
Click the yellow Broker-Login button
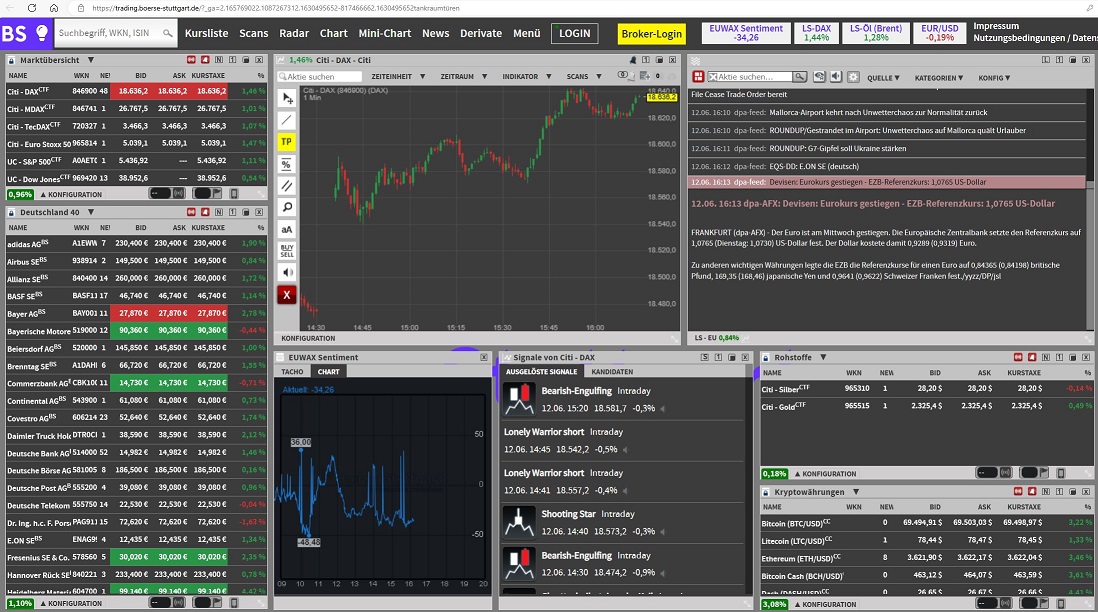click(651, 33)
